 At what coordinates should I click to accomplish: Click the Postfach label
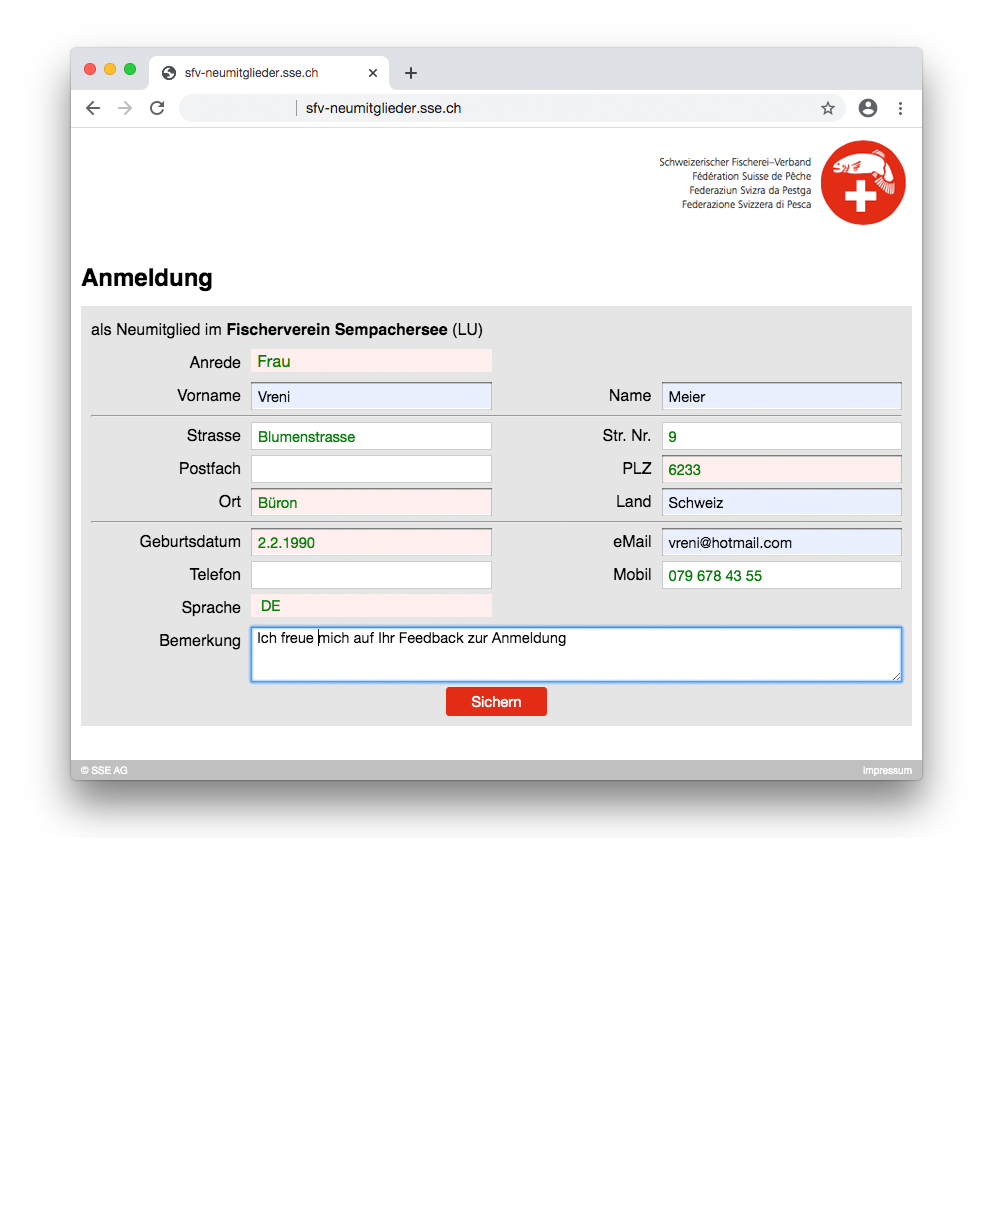[x=210, y=469]
